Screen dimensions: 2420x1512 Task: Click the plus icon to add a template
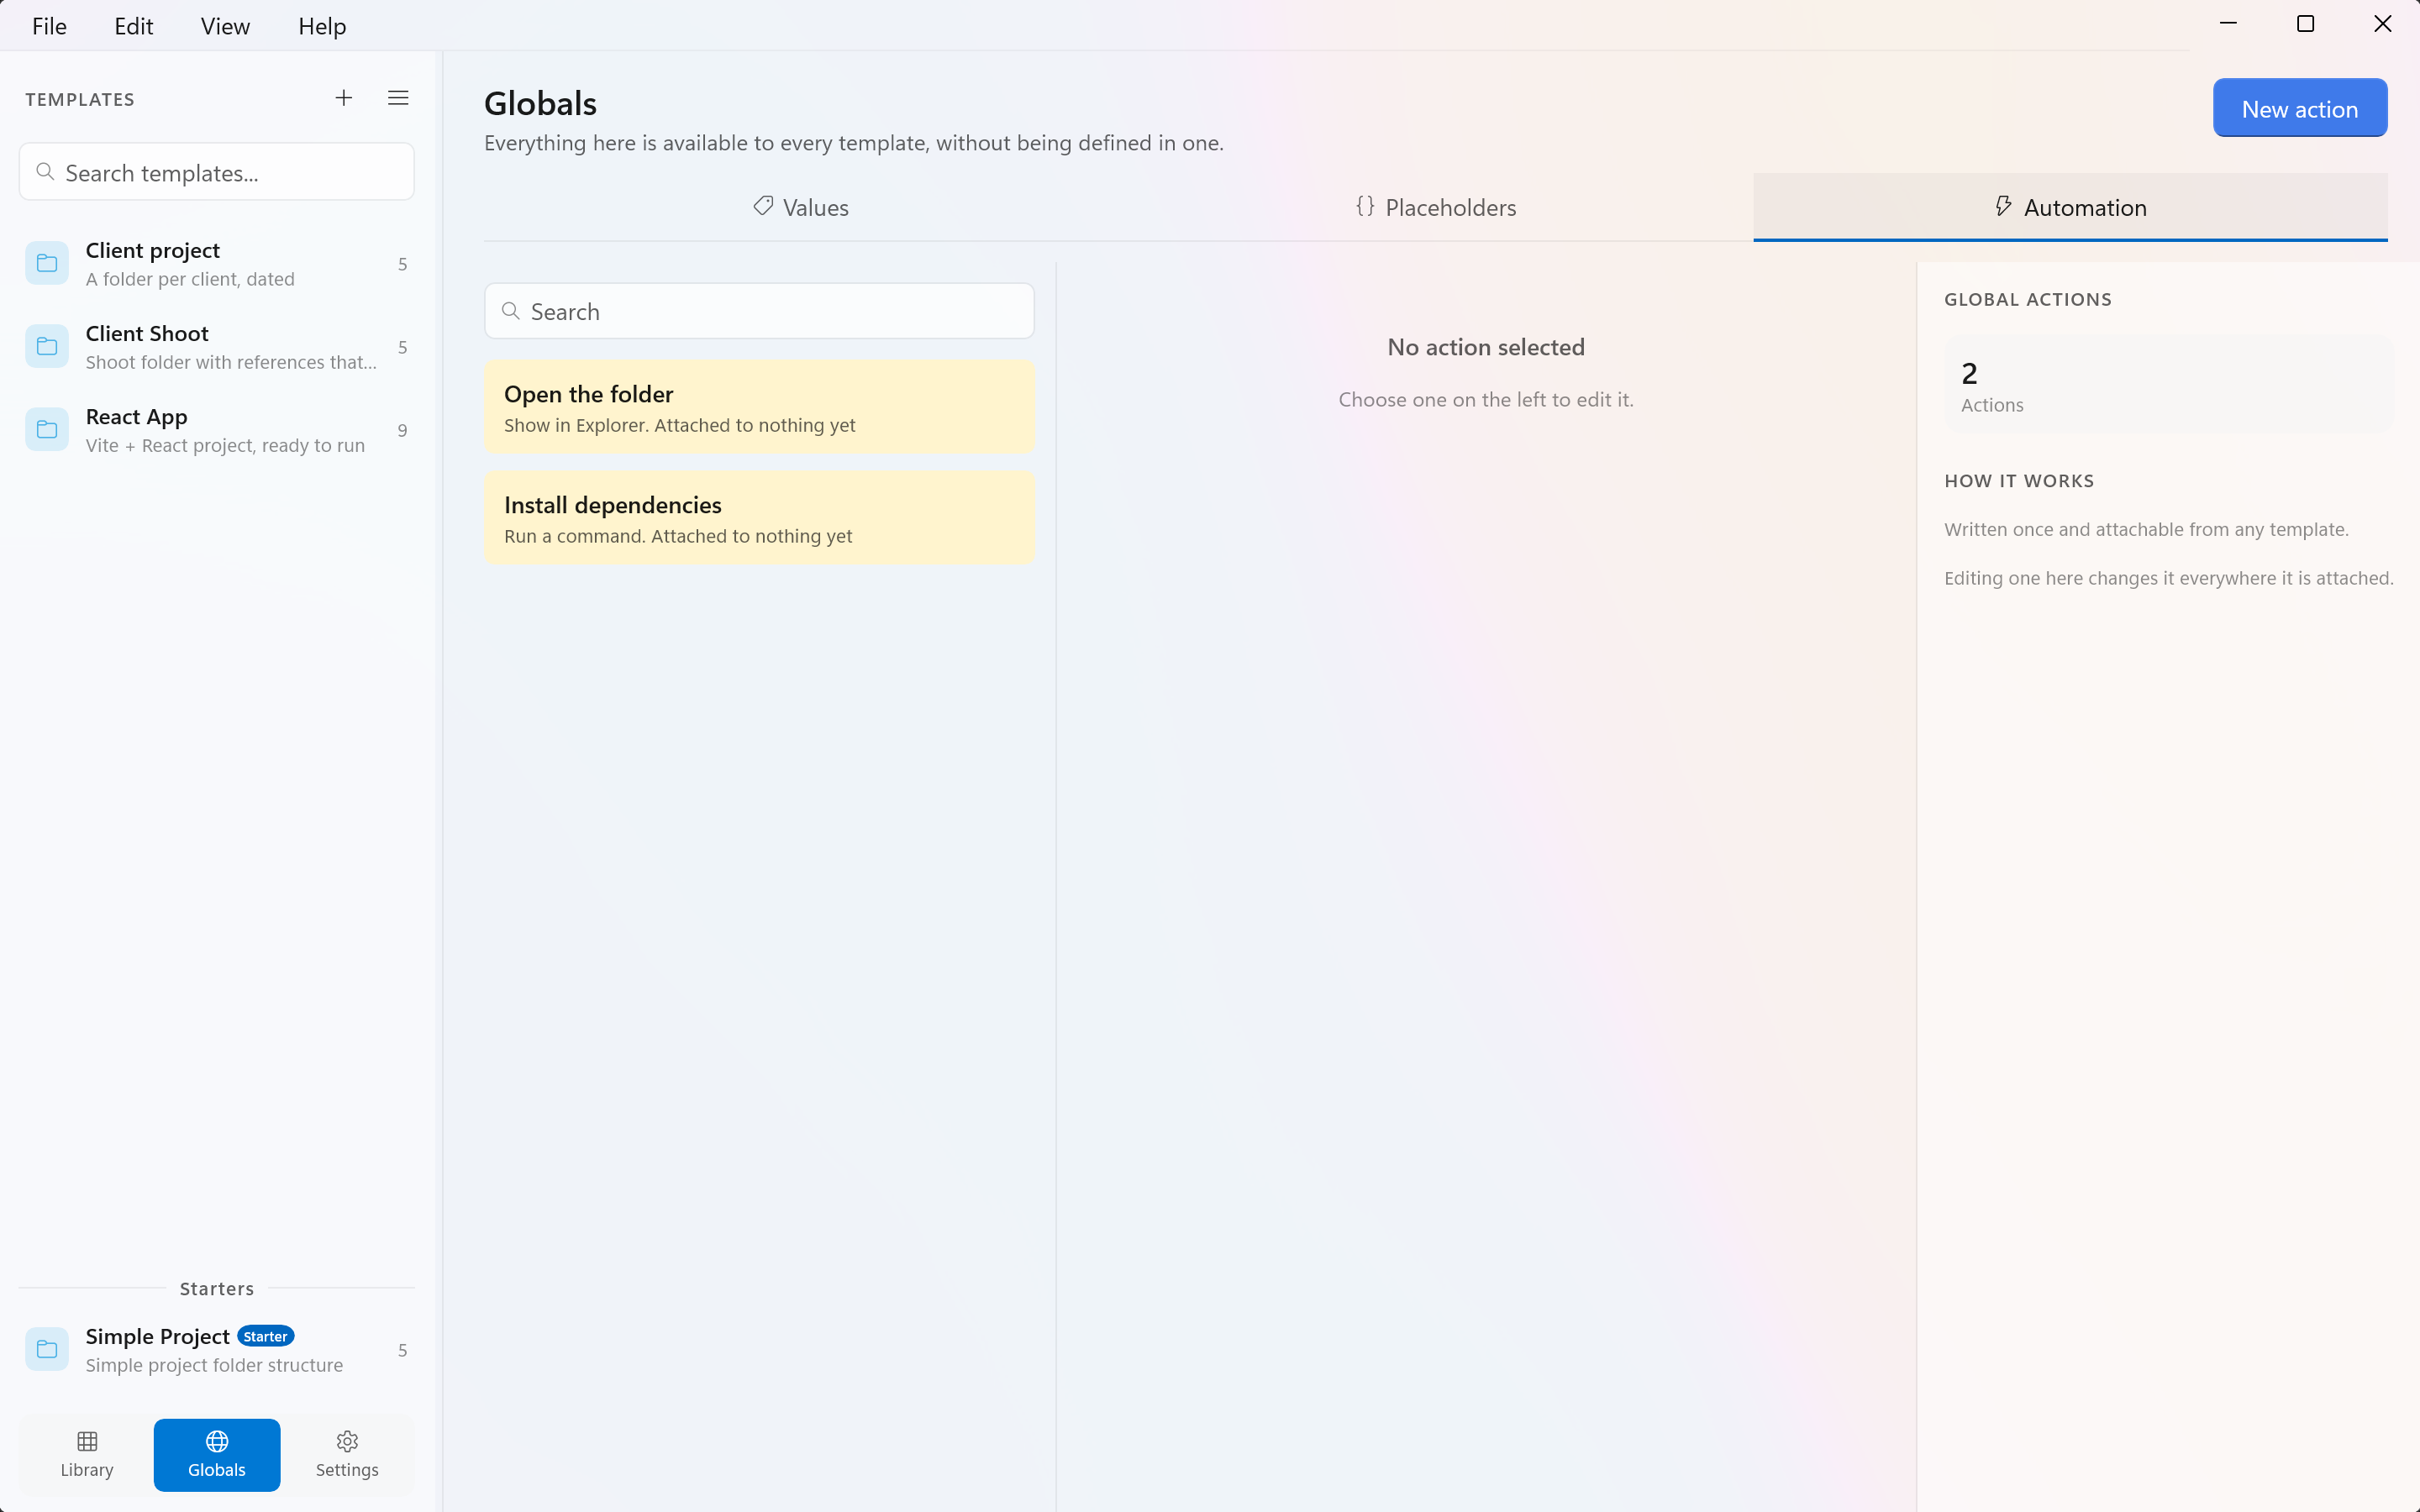point(343,98)
